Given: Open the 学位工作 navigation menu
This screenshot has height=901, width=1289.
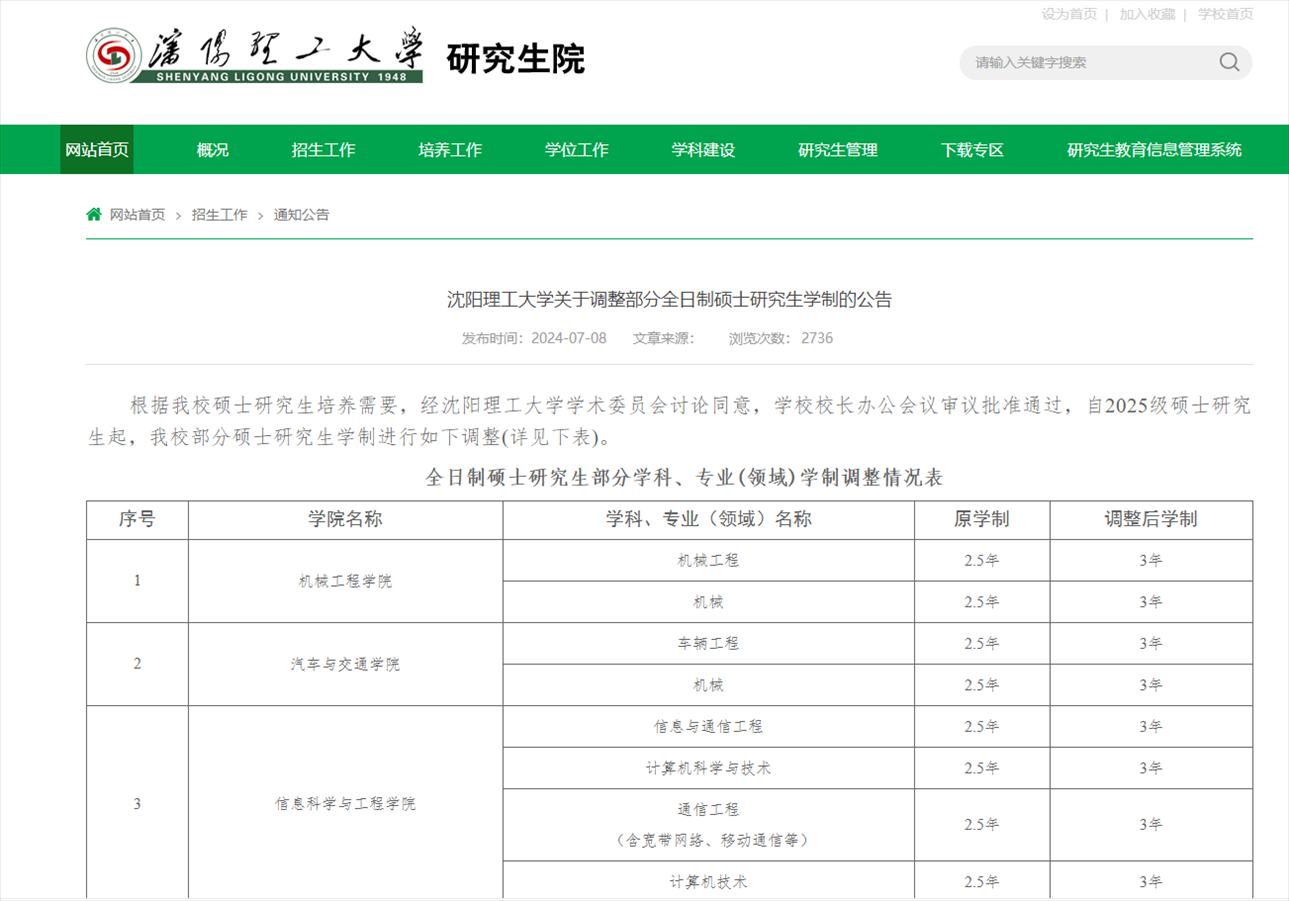Looking at the screenshot, I should pyautogui.click(x=575, y=149).
